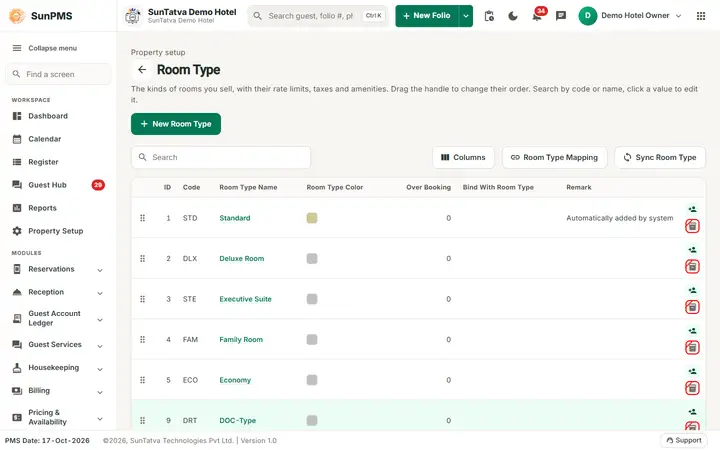The image size is (720, 450).
Task: Click the drag handle of Deluxe Room row
Action: (x=142, y=259)
